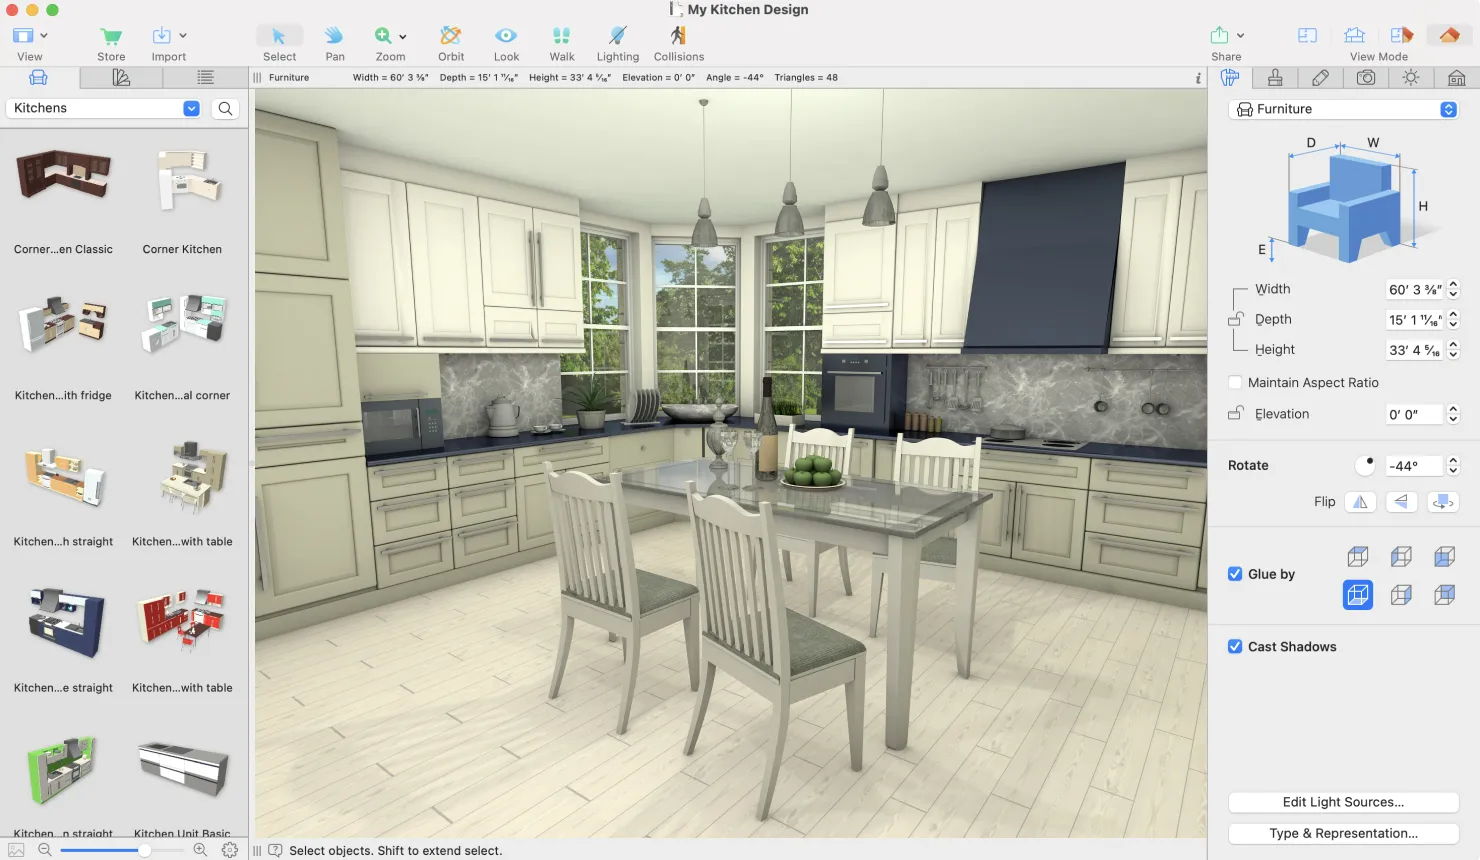Click the library image preview icon
Screen dimensions: 1480x860
(x=16, y=850)
